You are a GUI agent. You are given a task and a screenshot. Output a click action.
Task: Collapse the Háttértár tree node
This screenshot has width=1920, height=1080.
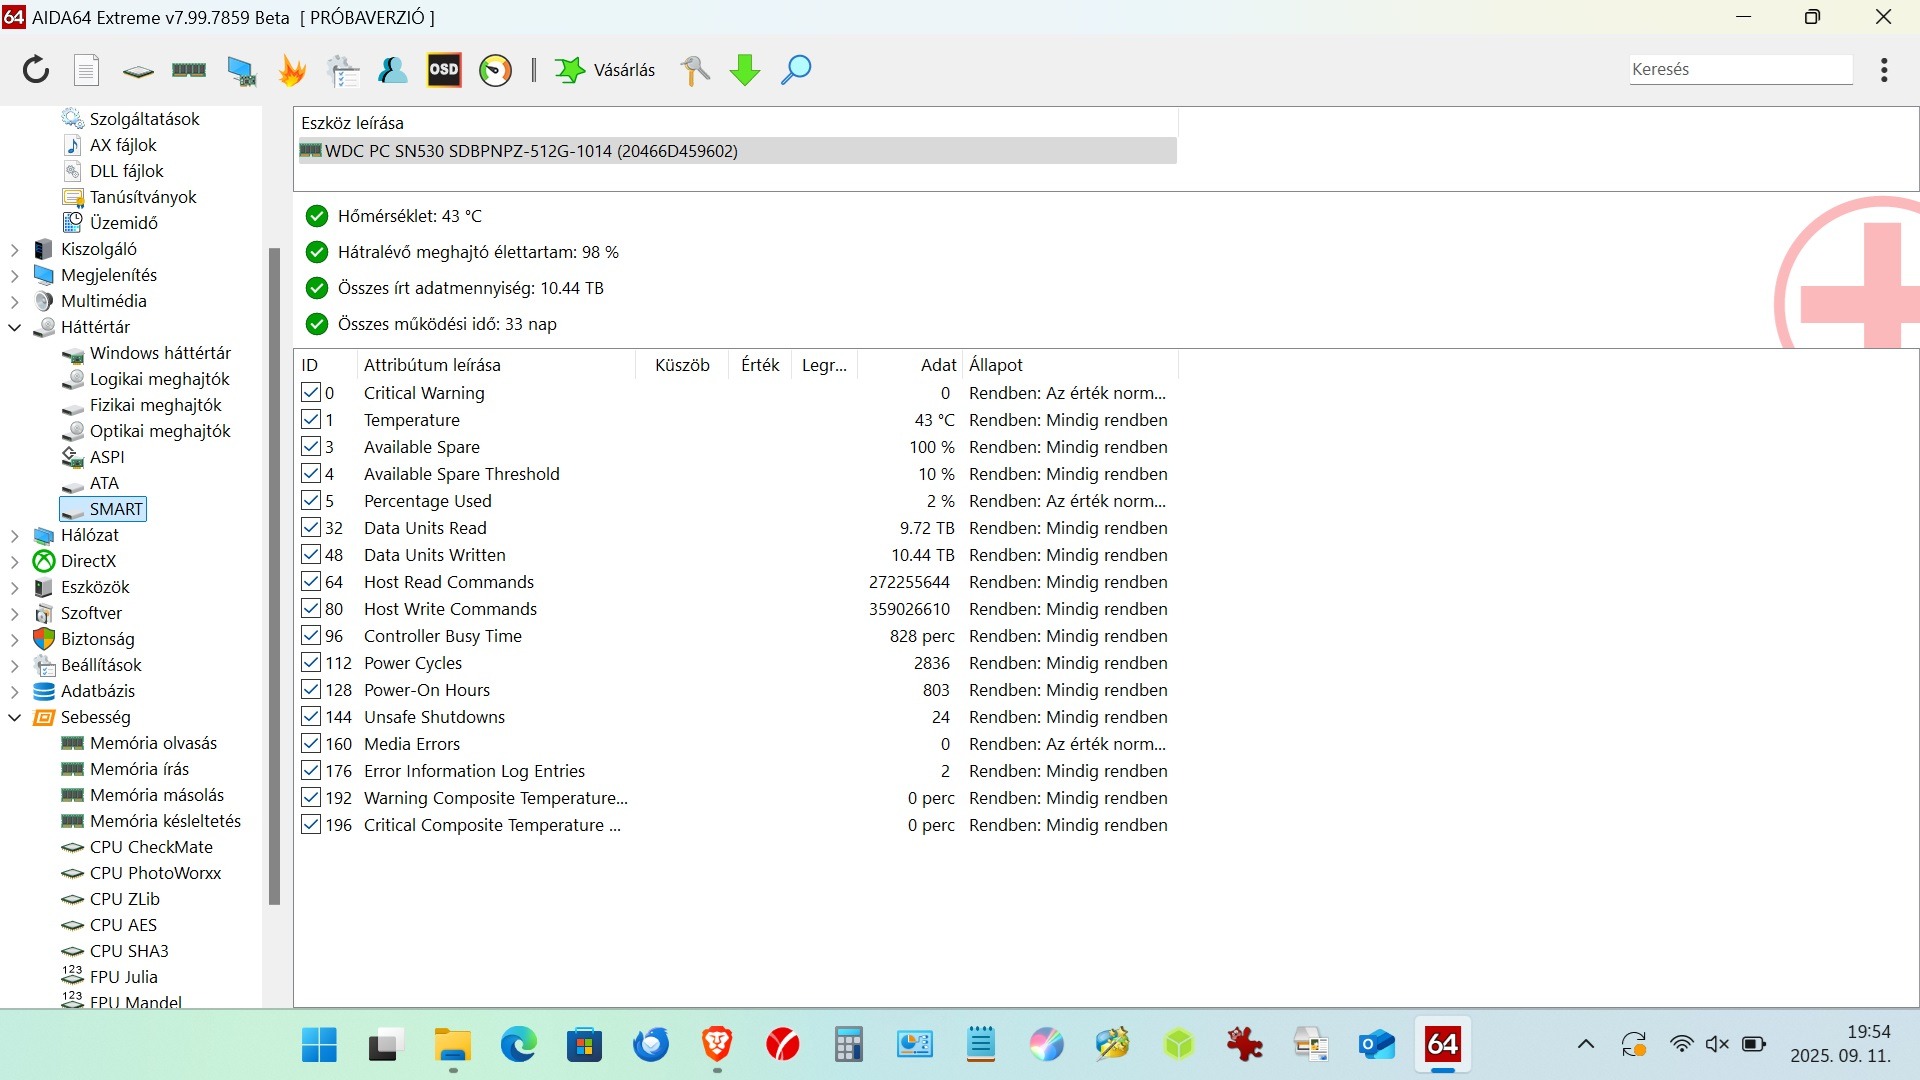15,327
